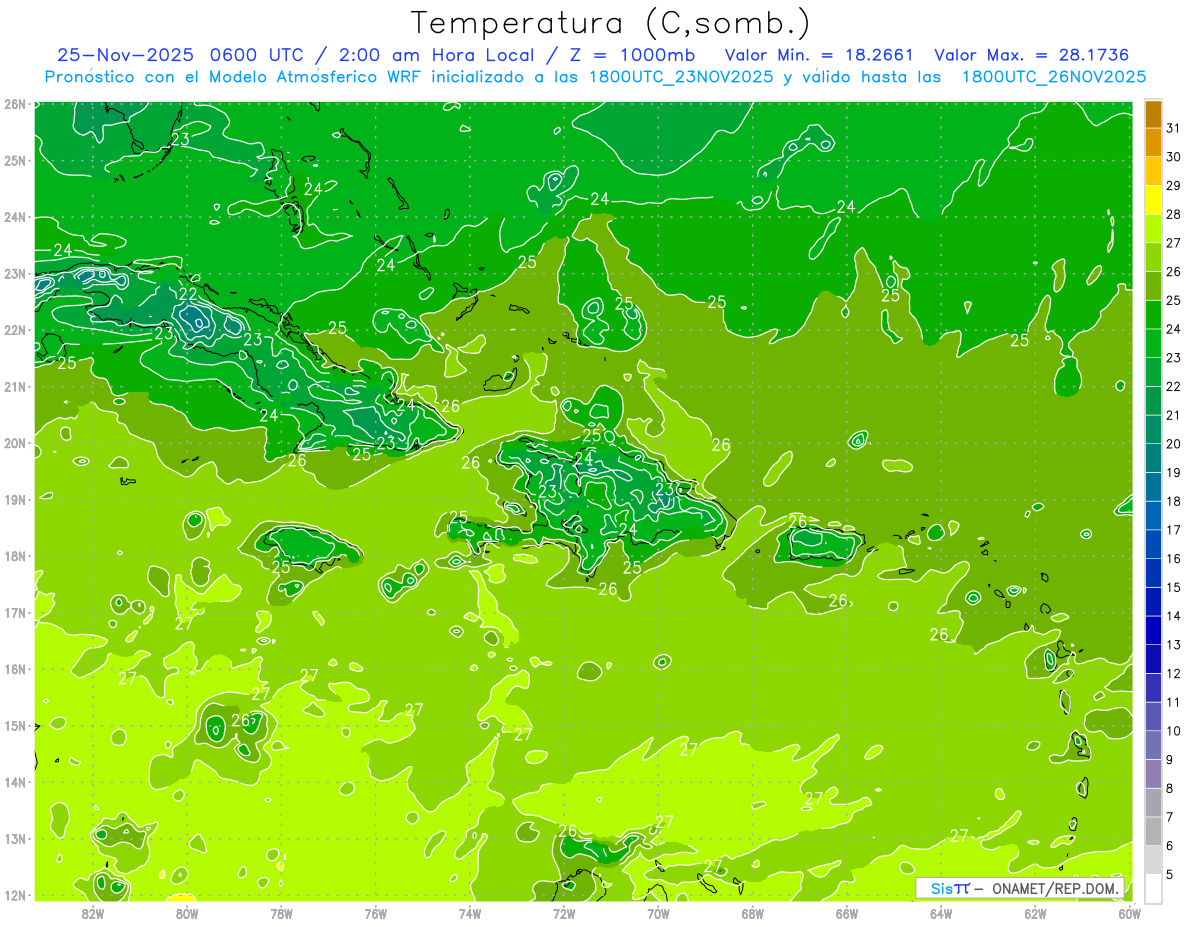Click the 16N latitude axis label
Image resolution: width=1200 pixels, height=927 pixels.
tap(14, 669)
